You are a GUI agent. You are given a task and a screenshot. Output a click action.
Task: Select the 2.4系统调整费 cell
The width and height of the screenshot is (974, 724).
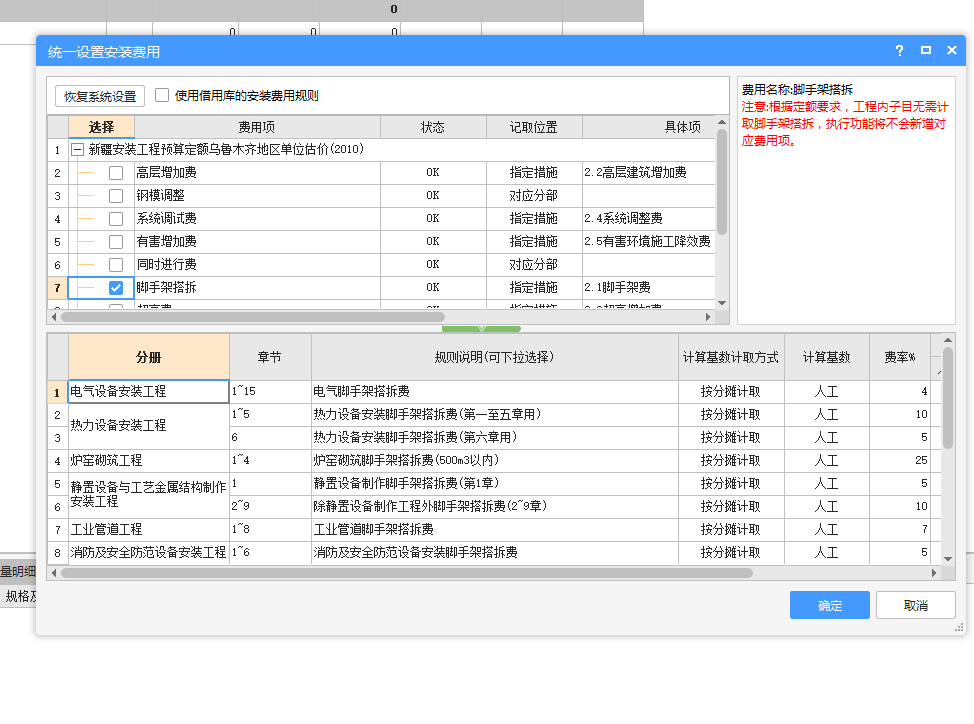pyautogui.click(x=649, y=219)
